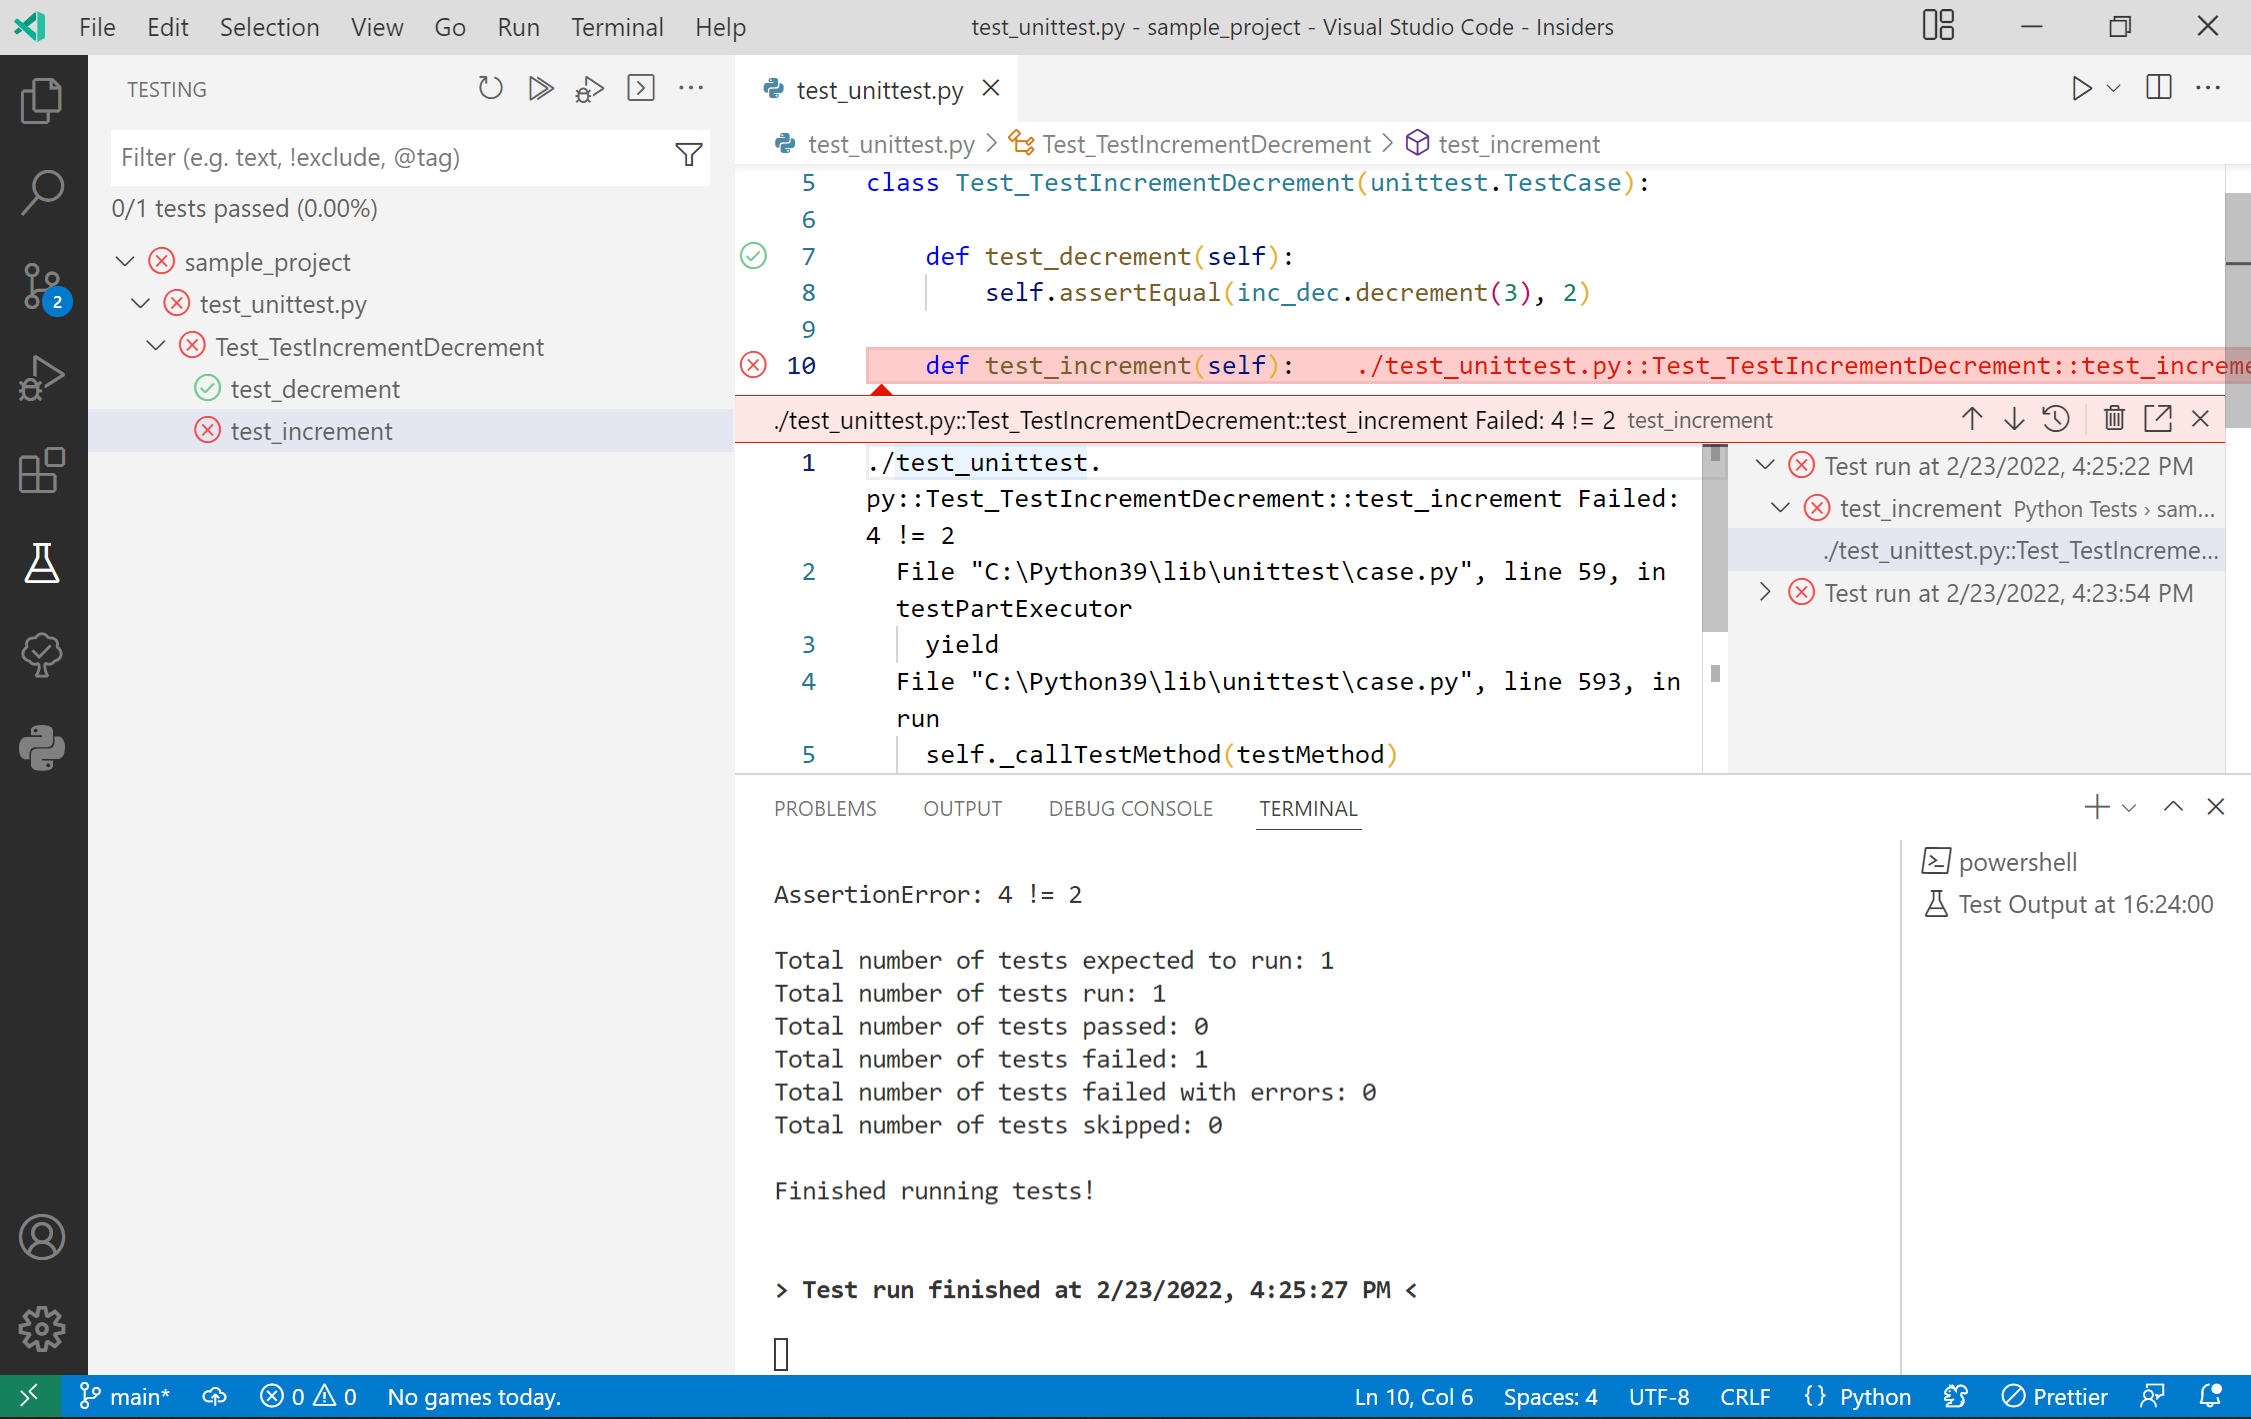Collapse Test run at 4:25:22 PM
Image resolution: width=2251 pixels, height=1419 pixels.
1765,466
